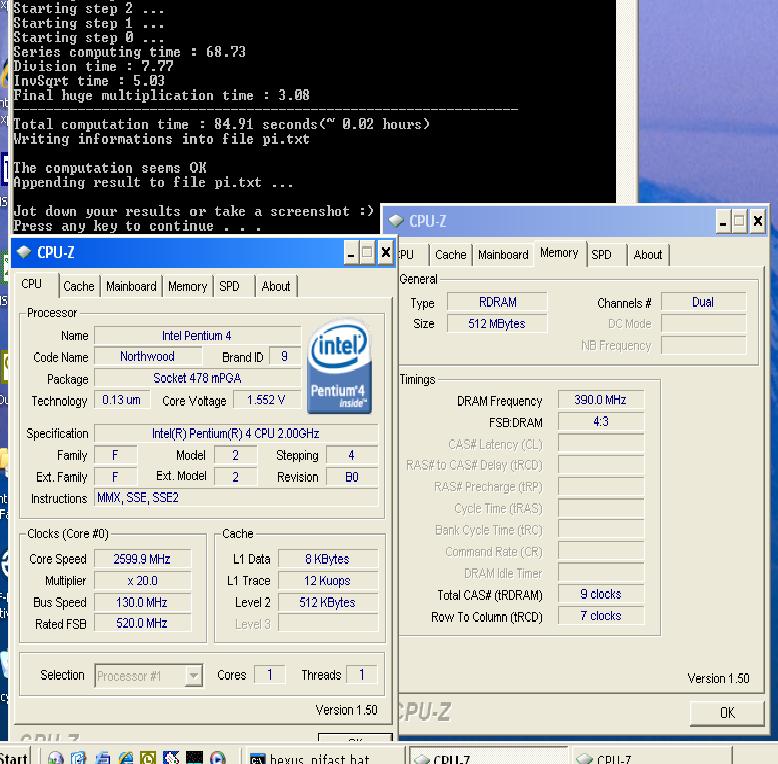
Task: Click the Channels # value 'Dual'
Action: 703,302
